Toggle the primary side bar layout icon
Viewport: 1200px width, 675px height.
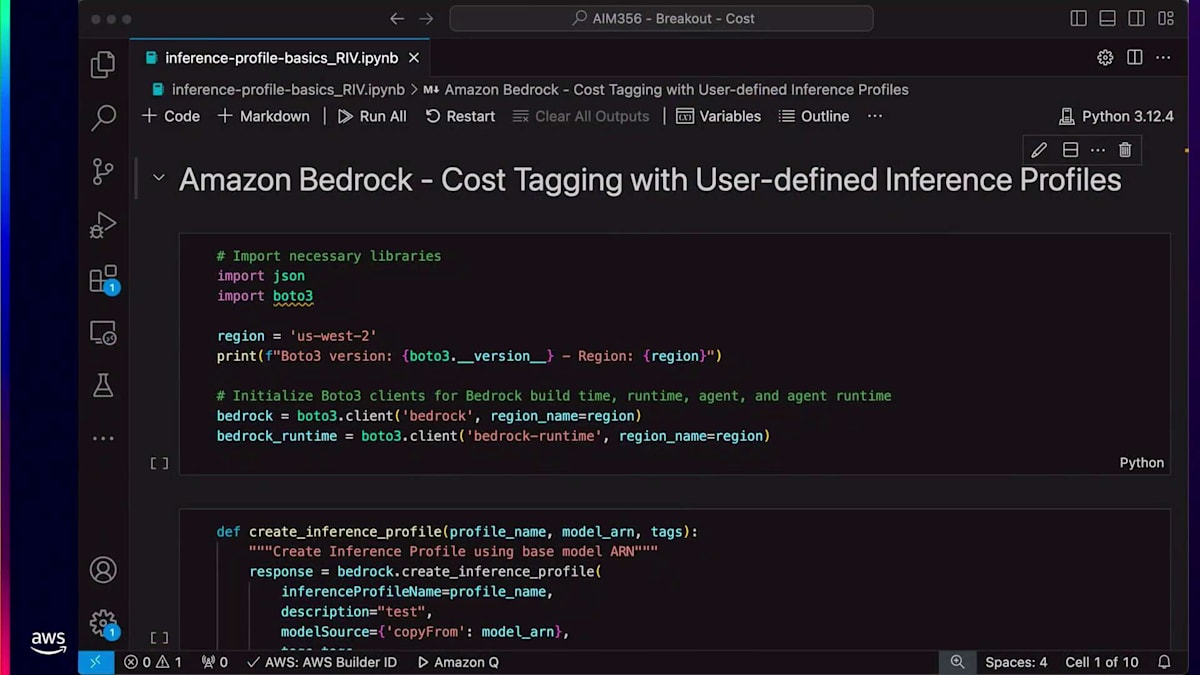[x=1078, y=18]
